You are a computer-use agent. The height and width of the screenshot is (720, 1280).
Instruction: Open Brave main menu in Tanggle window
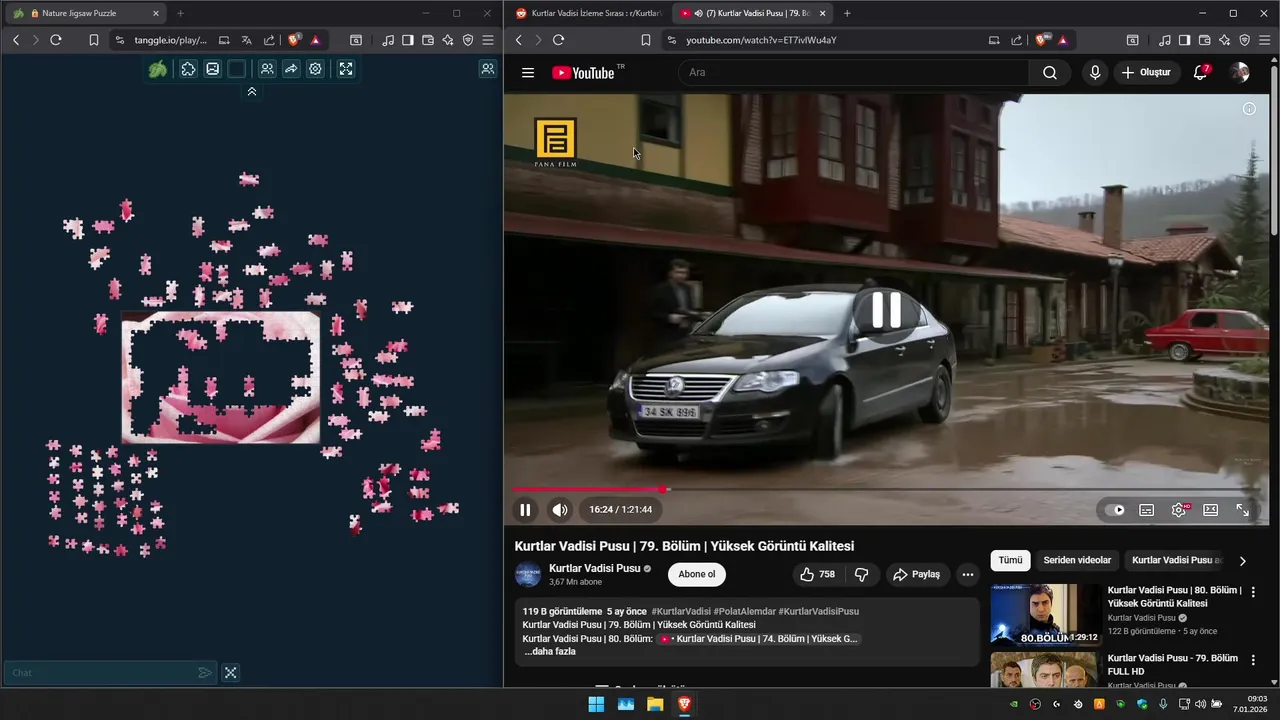tap(488, 40)
